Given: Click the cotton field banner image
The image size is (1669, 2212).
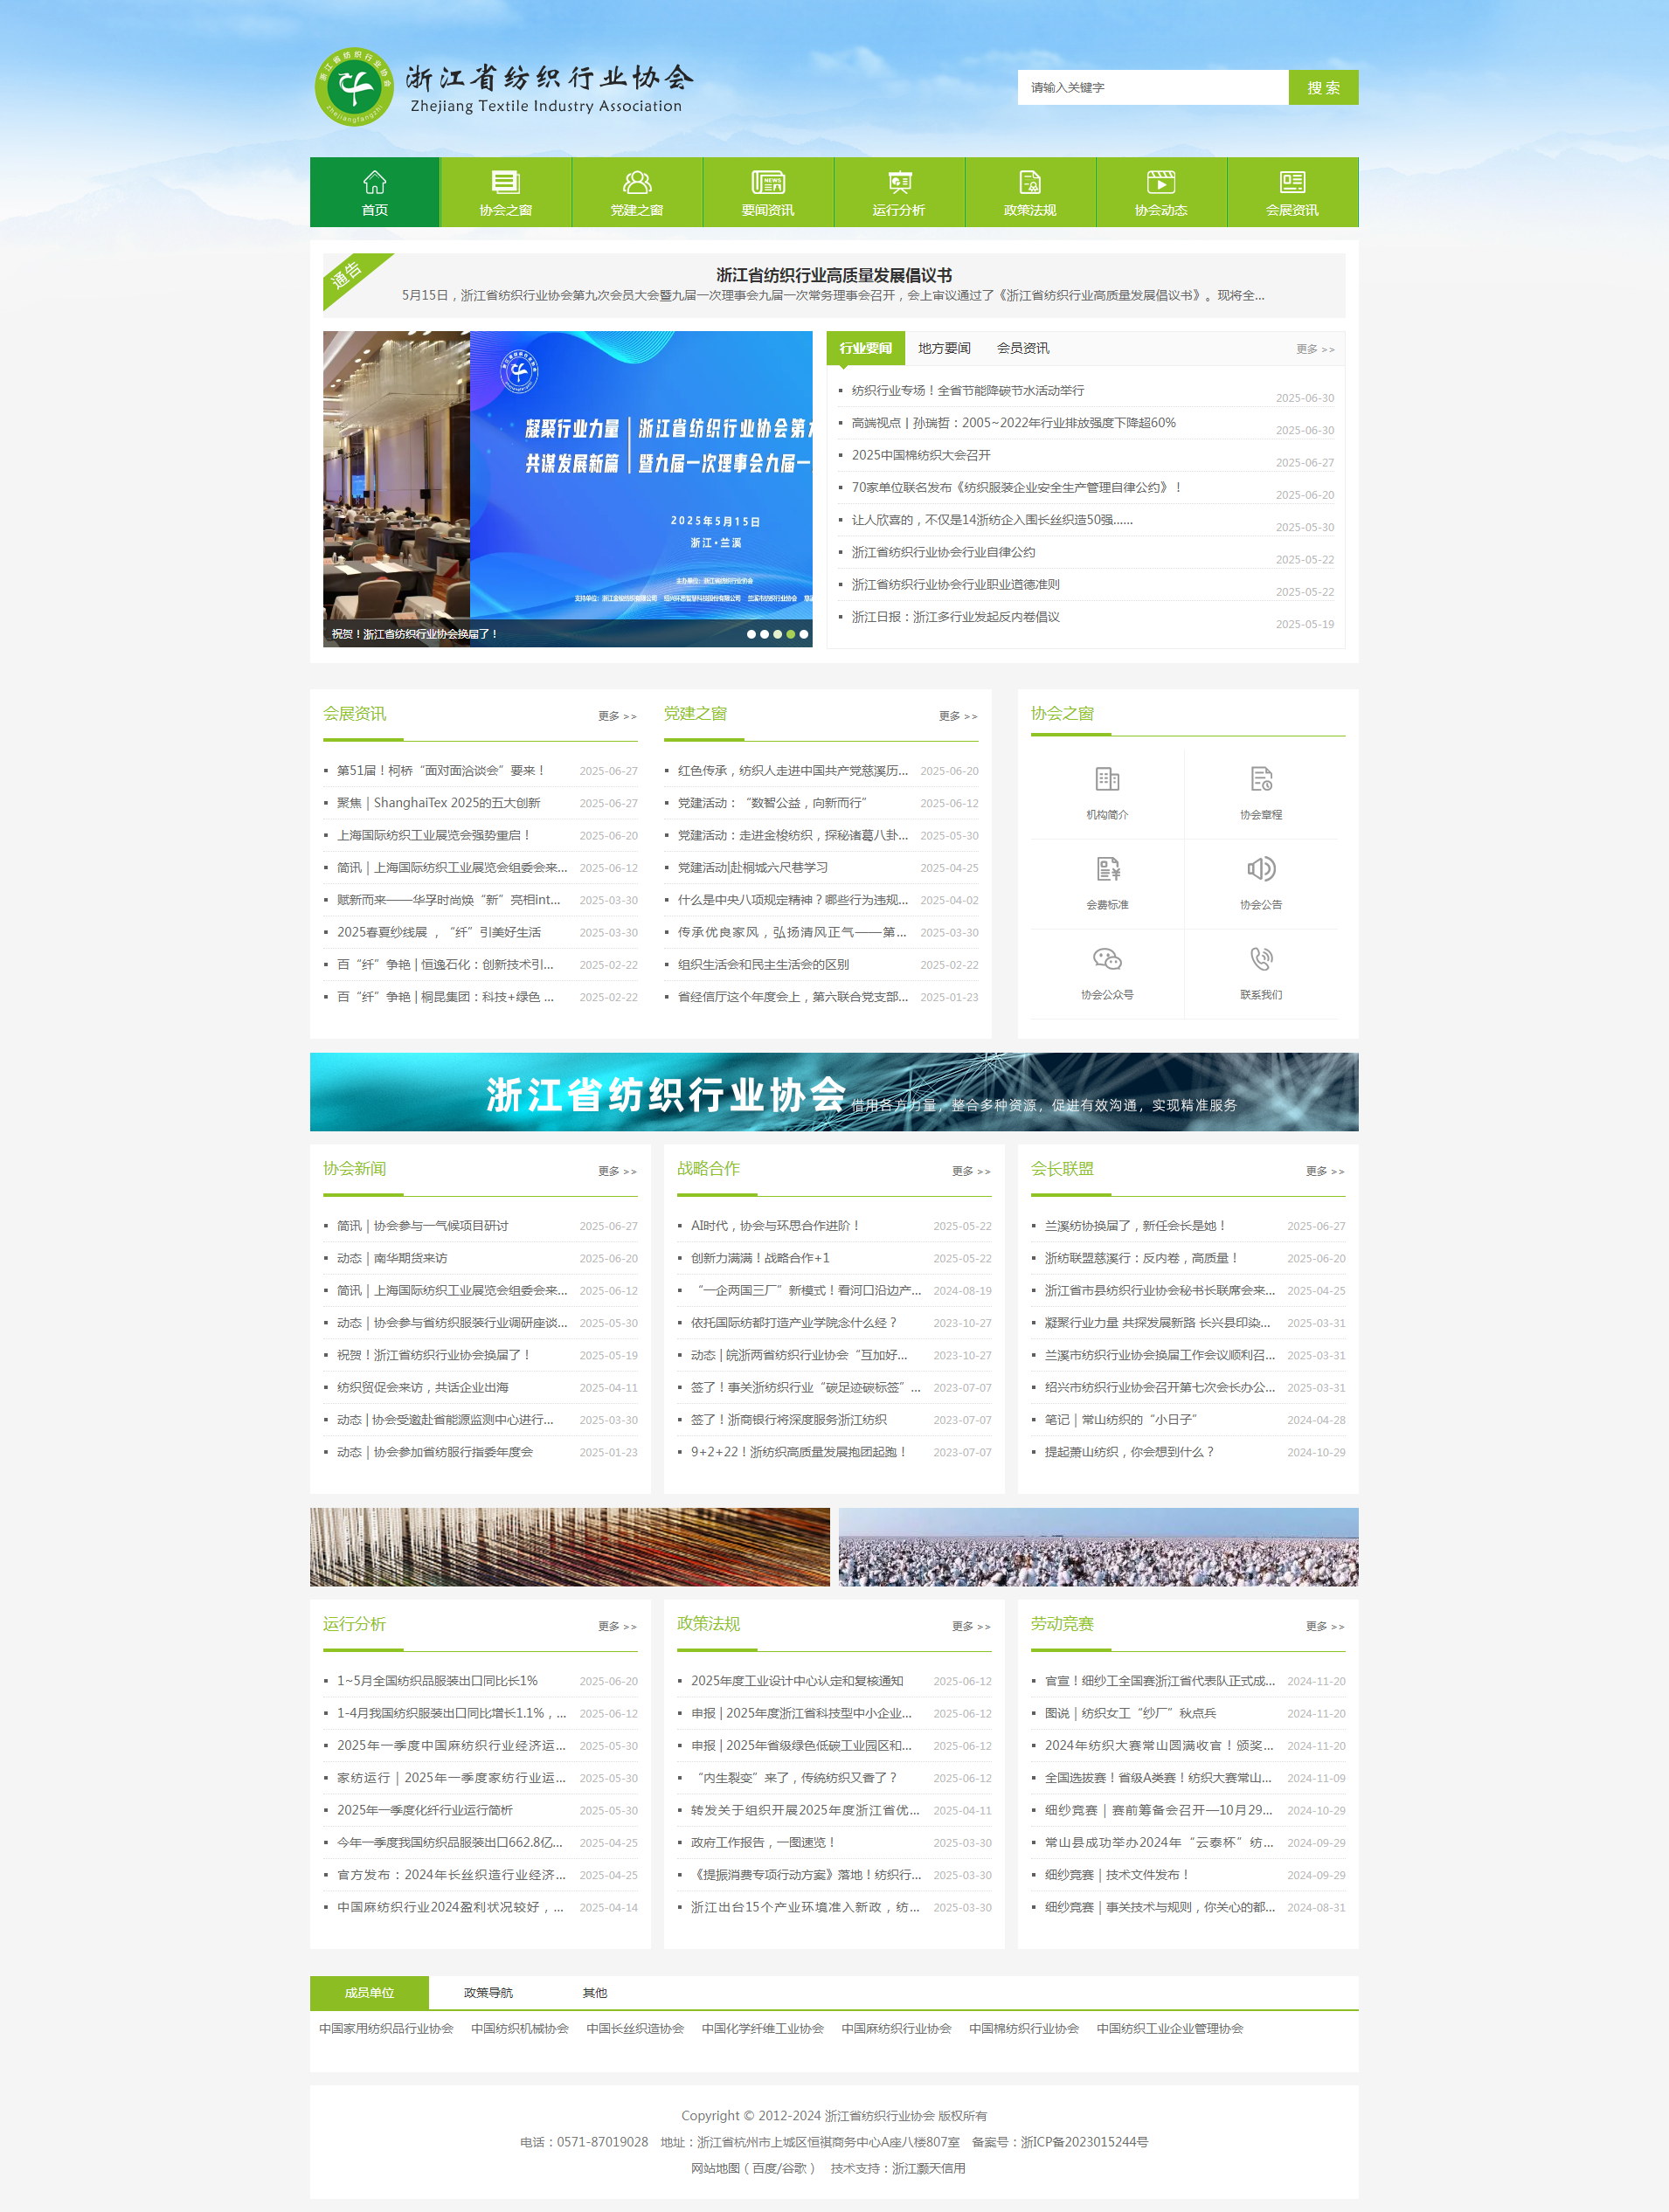Looking at the screenshot, I should click(x=1098, y=1546).
